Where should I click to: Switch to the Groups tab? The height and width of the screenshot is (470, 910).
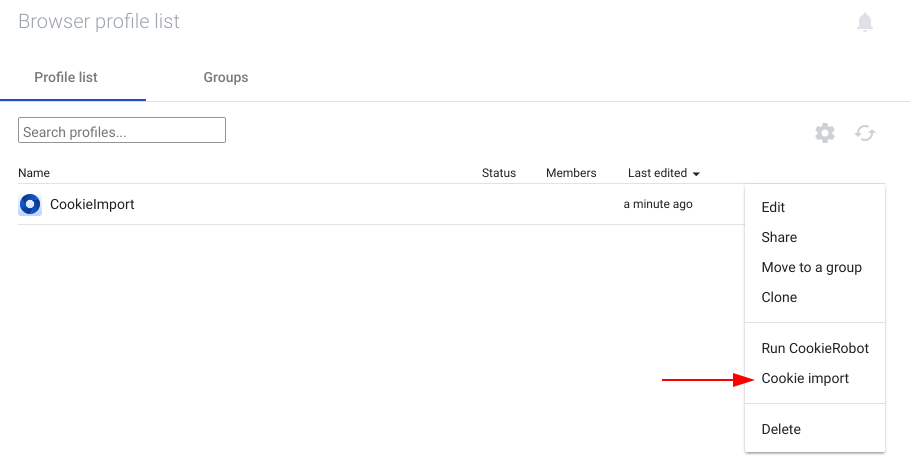(x=226, y=77)
